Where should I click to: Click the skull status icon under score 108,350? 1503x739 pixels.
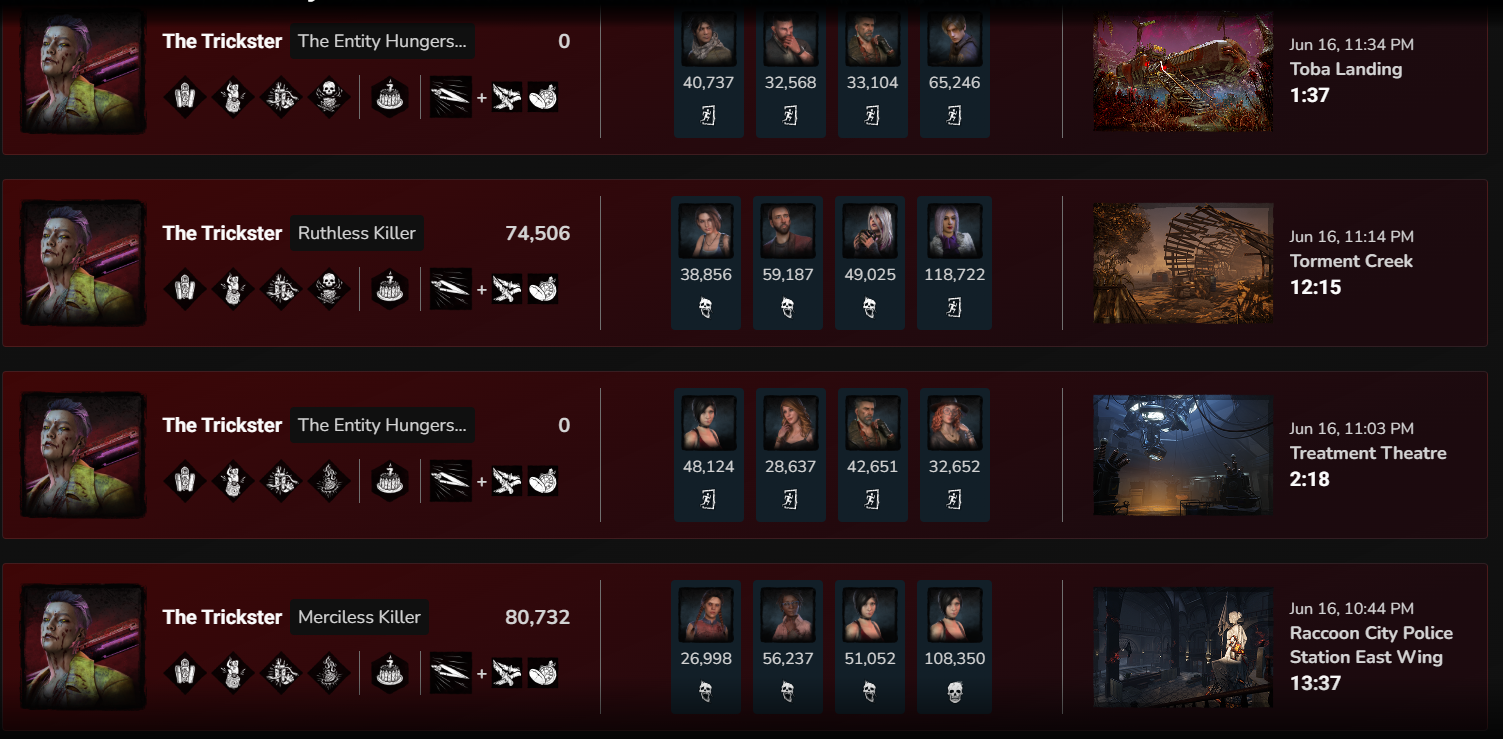click(x=954, y=692)
